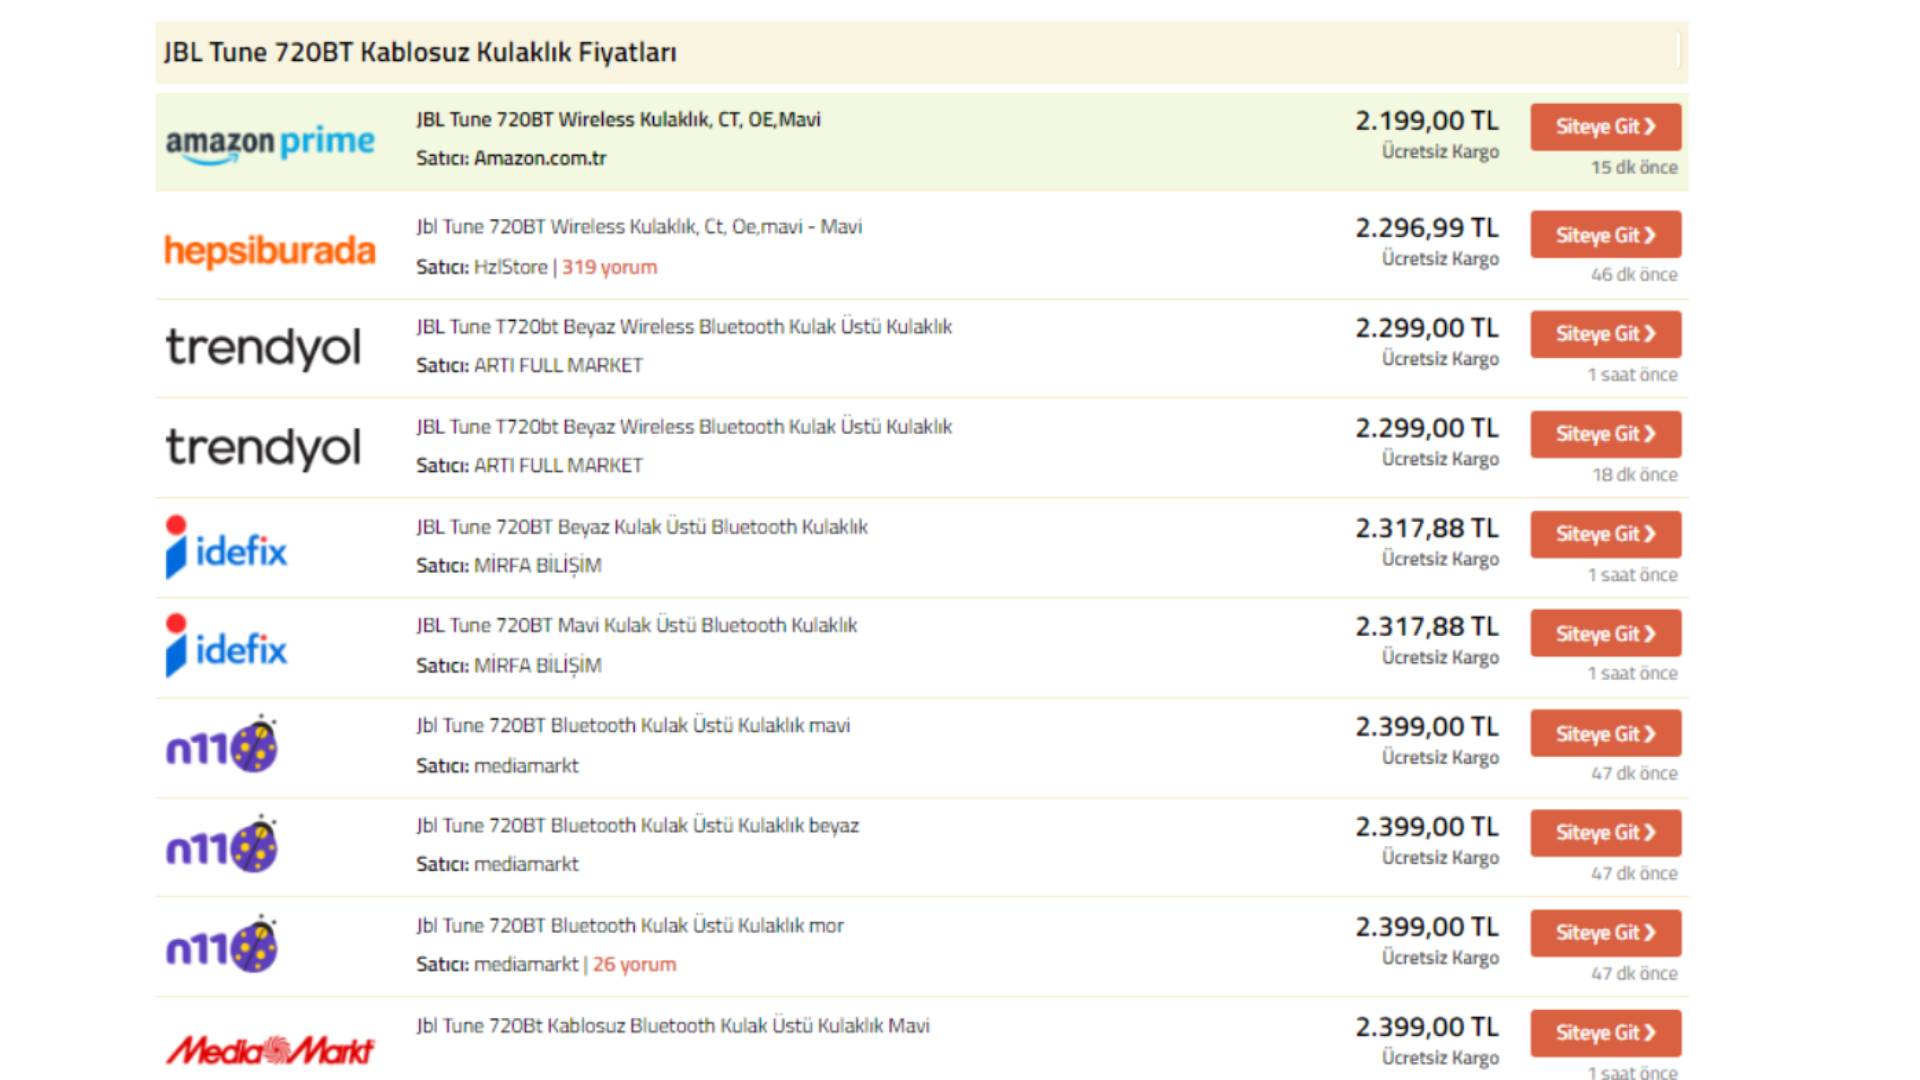Open Trendyol T720bt Beyaz title in 18 dk önce row
1920x1080 pixels.
pos(684,427)
